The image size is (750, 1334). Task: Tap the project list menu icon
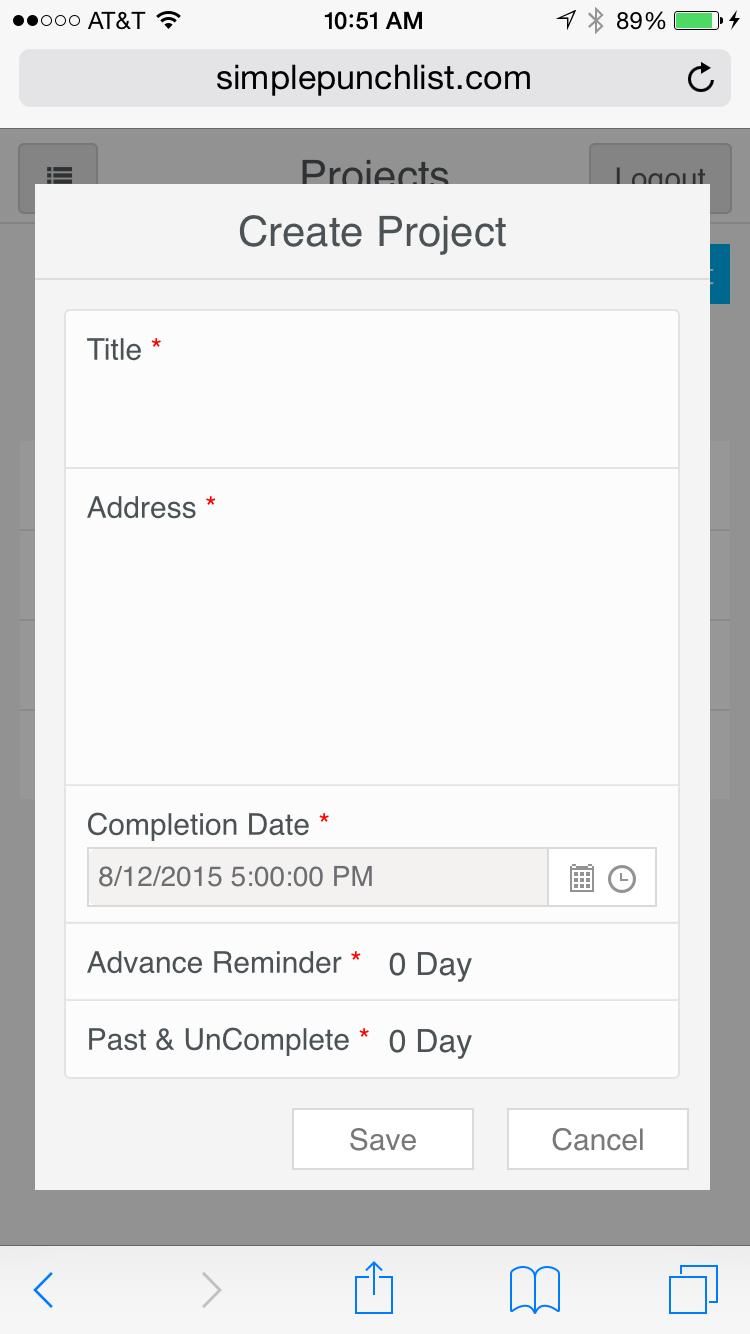point(60,176)
